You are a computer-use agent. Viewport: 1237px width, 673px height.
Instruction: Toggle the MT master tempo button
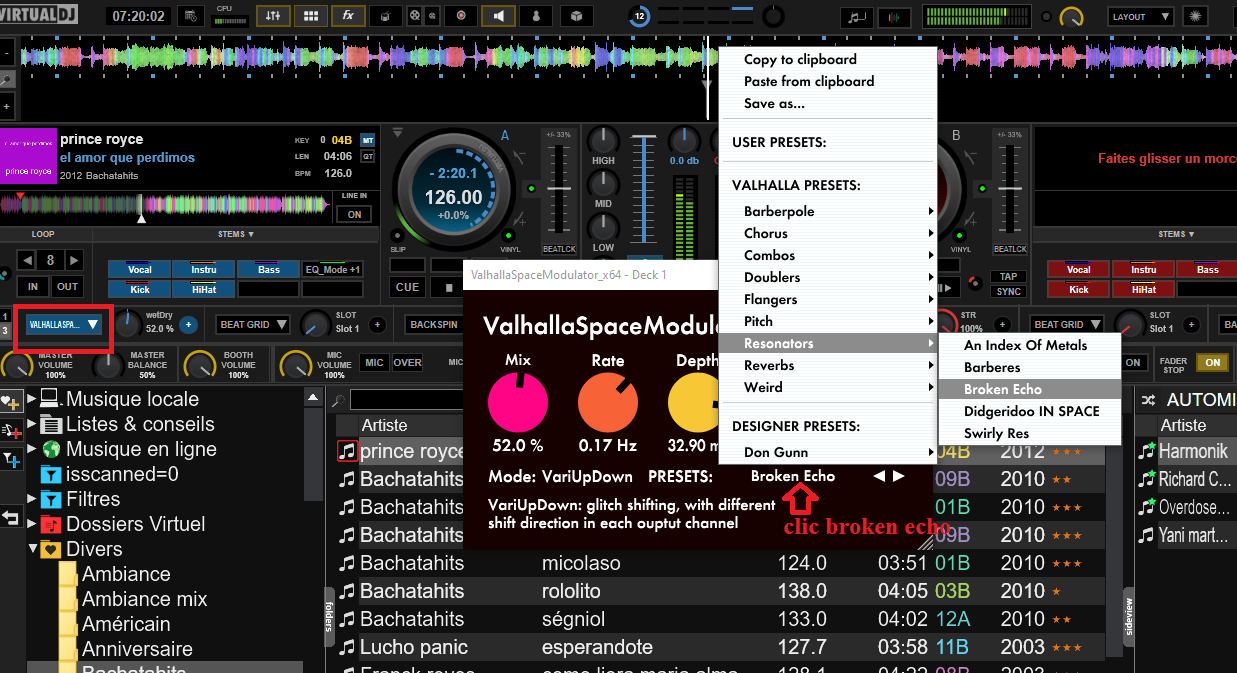tap(367, 139)
